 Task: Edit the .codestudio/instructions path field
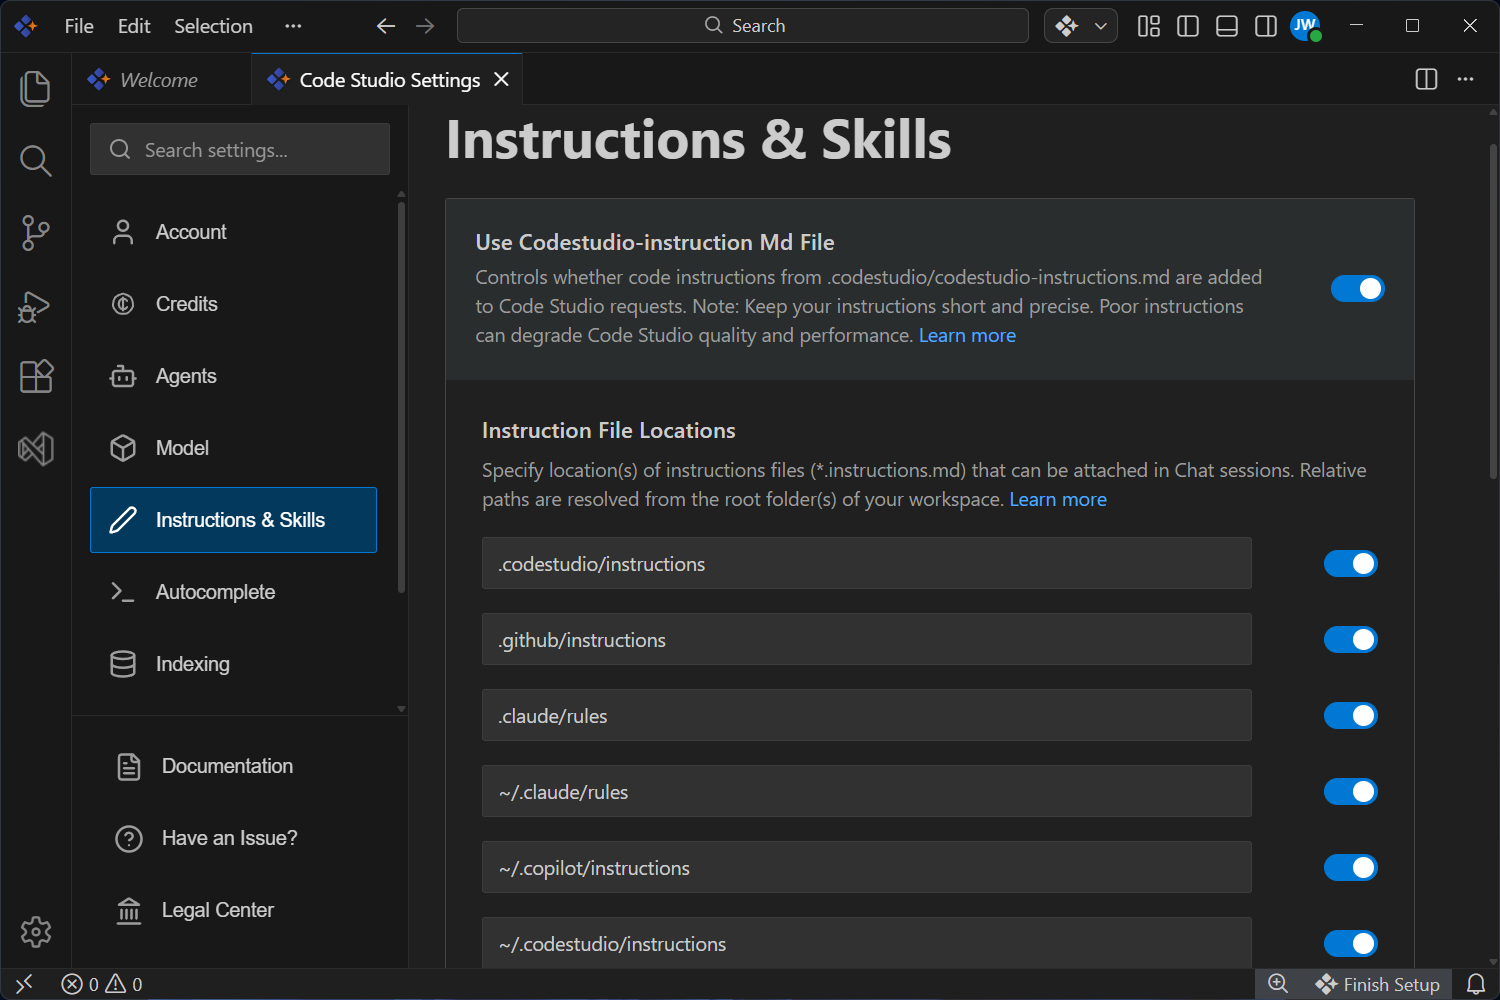pos(867,564)
